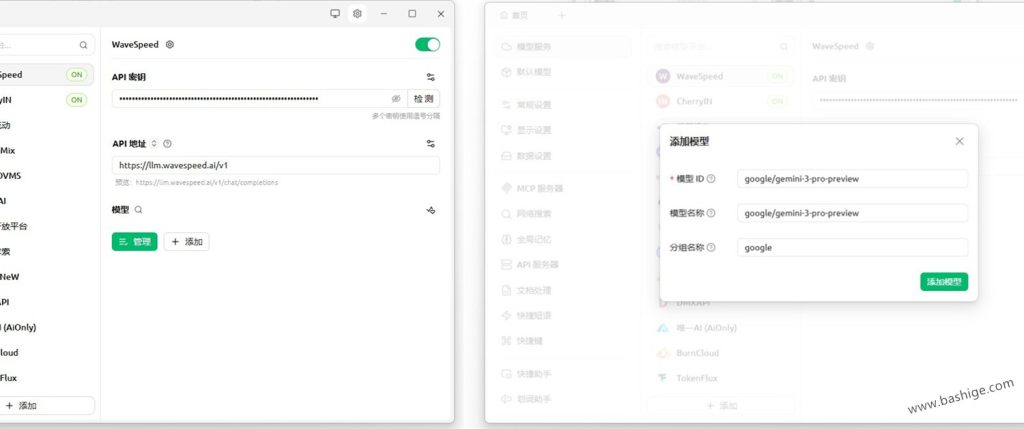Focus API address field with llm.wavespeed.ai URL
This screenshot has width=1024, height=429.
[276, 165]
